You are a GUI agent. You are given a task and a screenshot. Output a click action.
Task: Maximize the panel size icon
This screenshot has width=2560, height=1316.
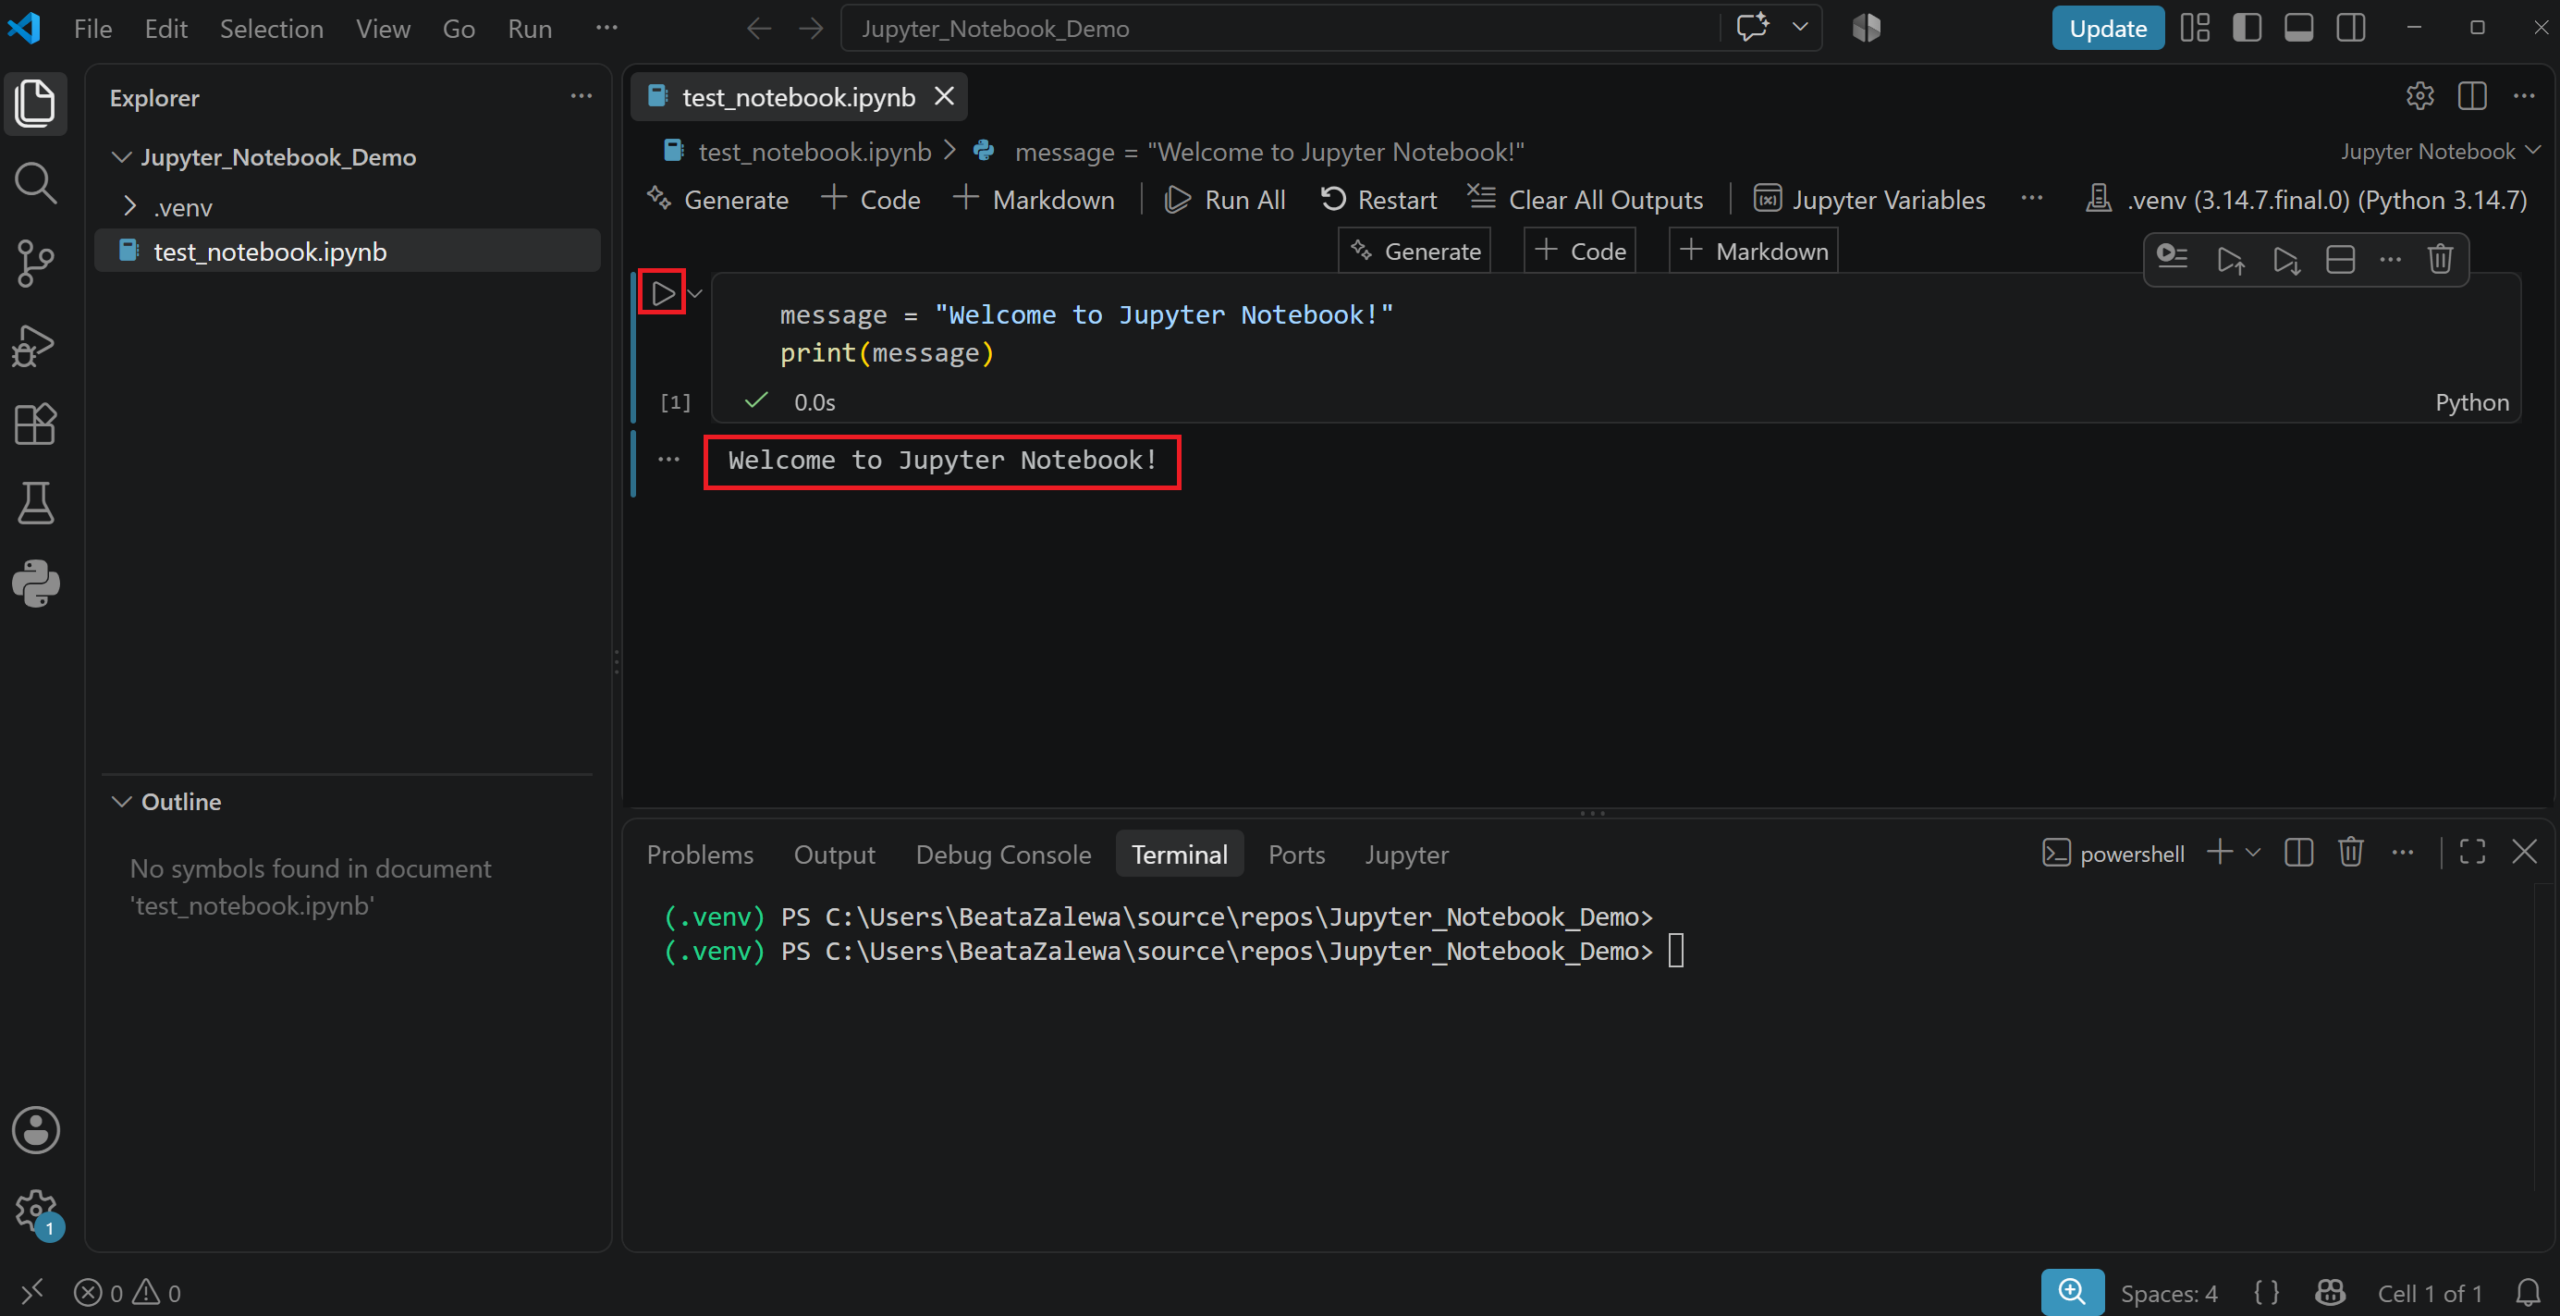pos(2472,852)
